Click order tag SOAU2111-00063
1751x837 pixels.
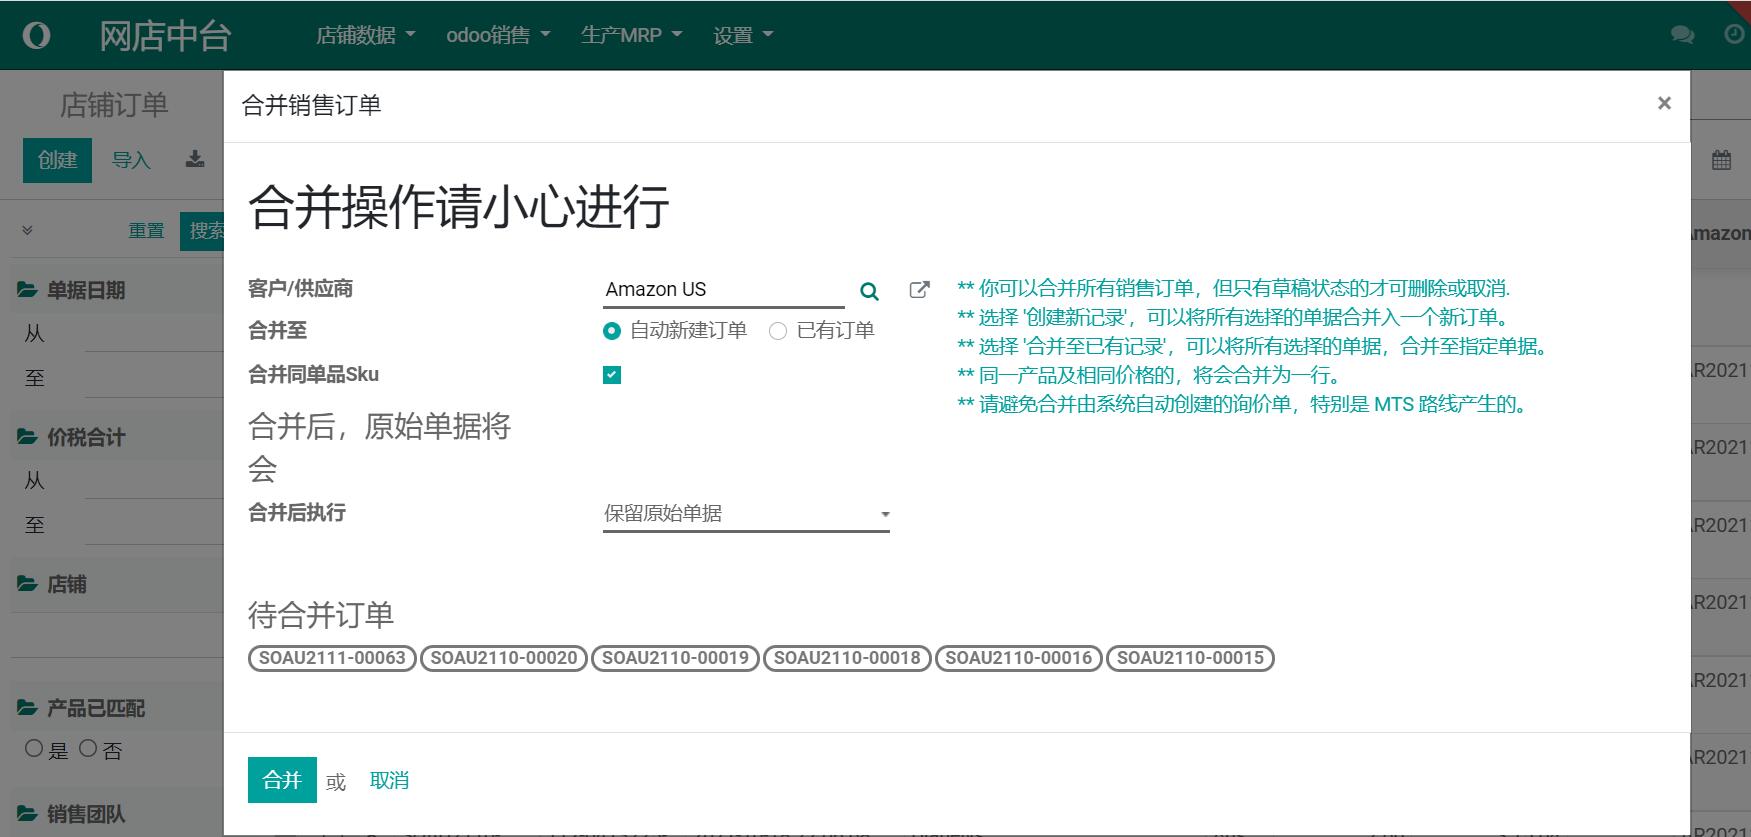pos(332,658)
